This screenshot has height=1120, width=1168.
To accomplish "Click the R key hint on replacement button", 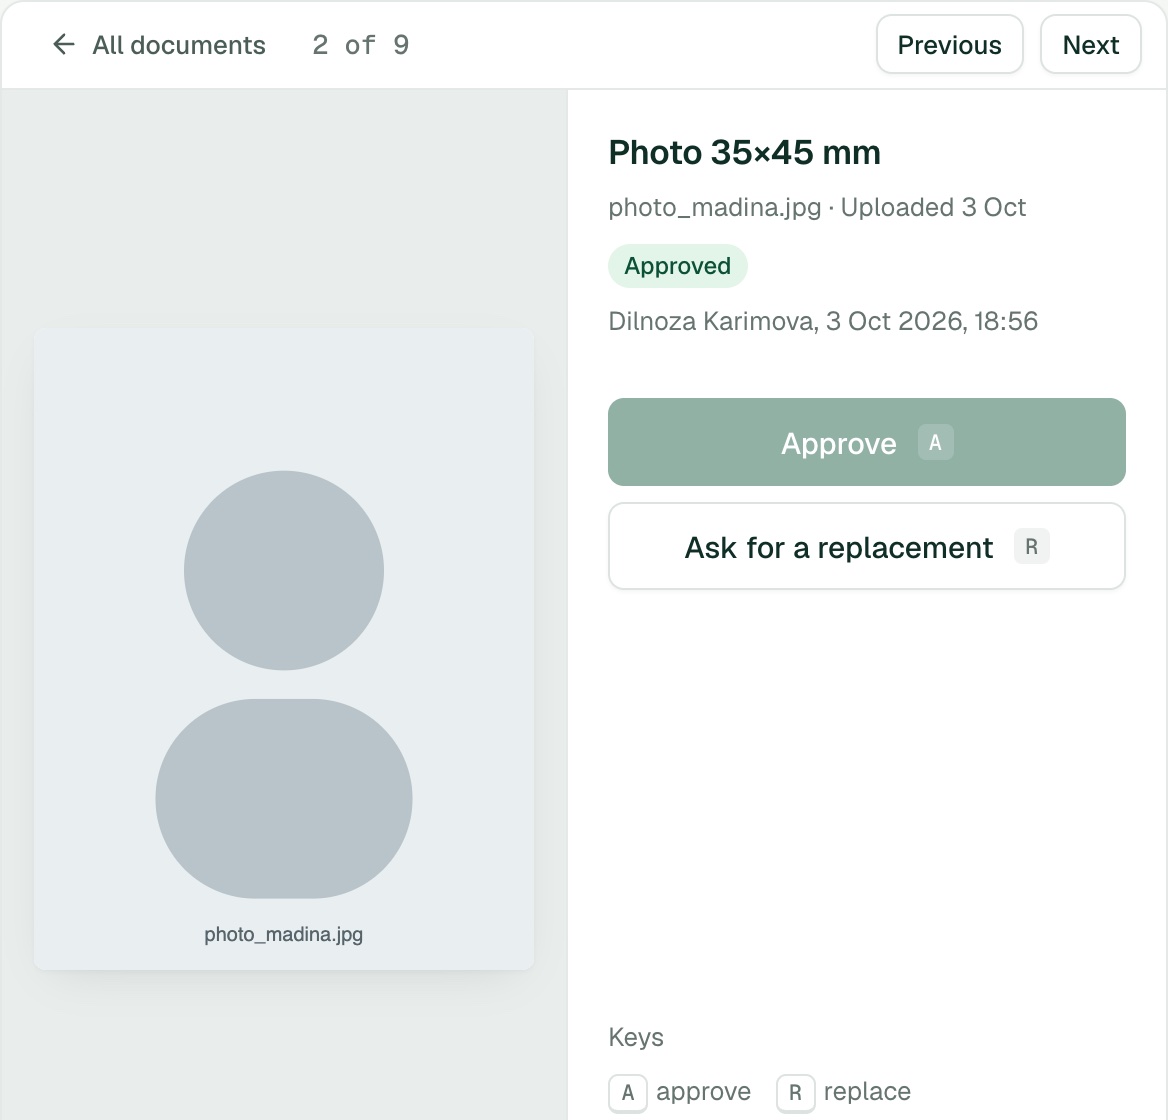I will [x=1032, y=547].
